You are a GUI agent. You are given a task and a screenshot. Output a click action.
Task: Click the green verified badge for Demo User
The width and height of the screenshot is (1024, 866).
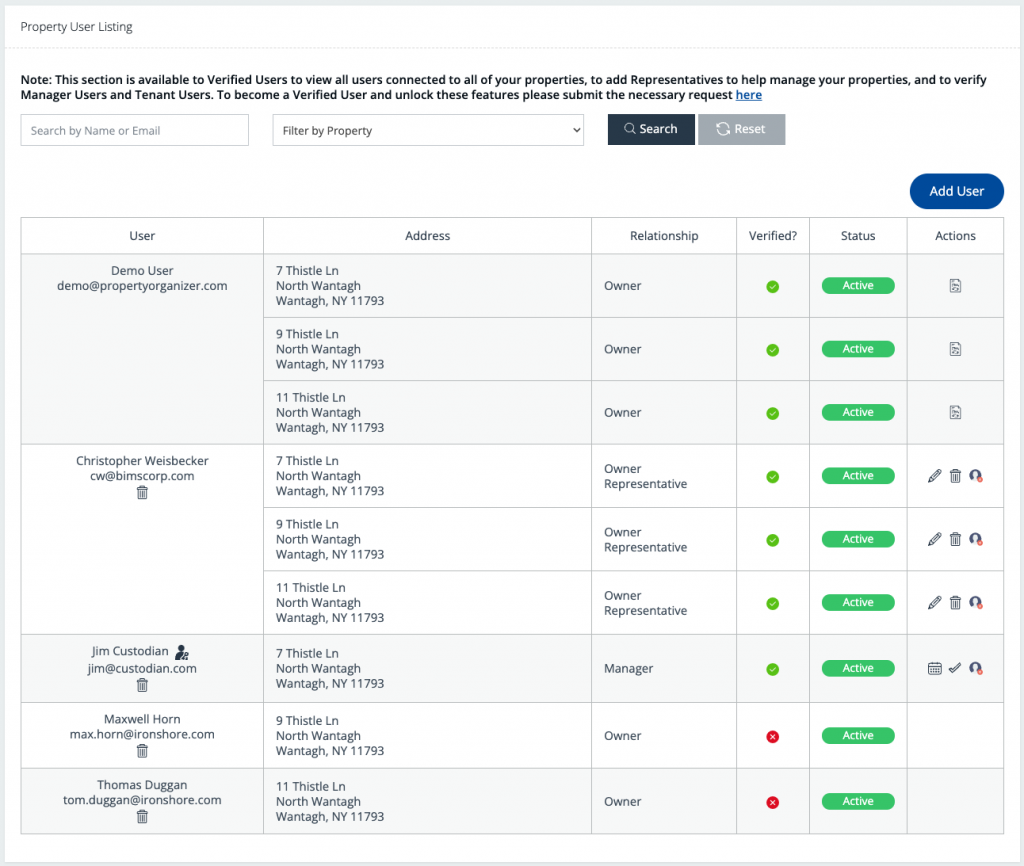(772, 285)
